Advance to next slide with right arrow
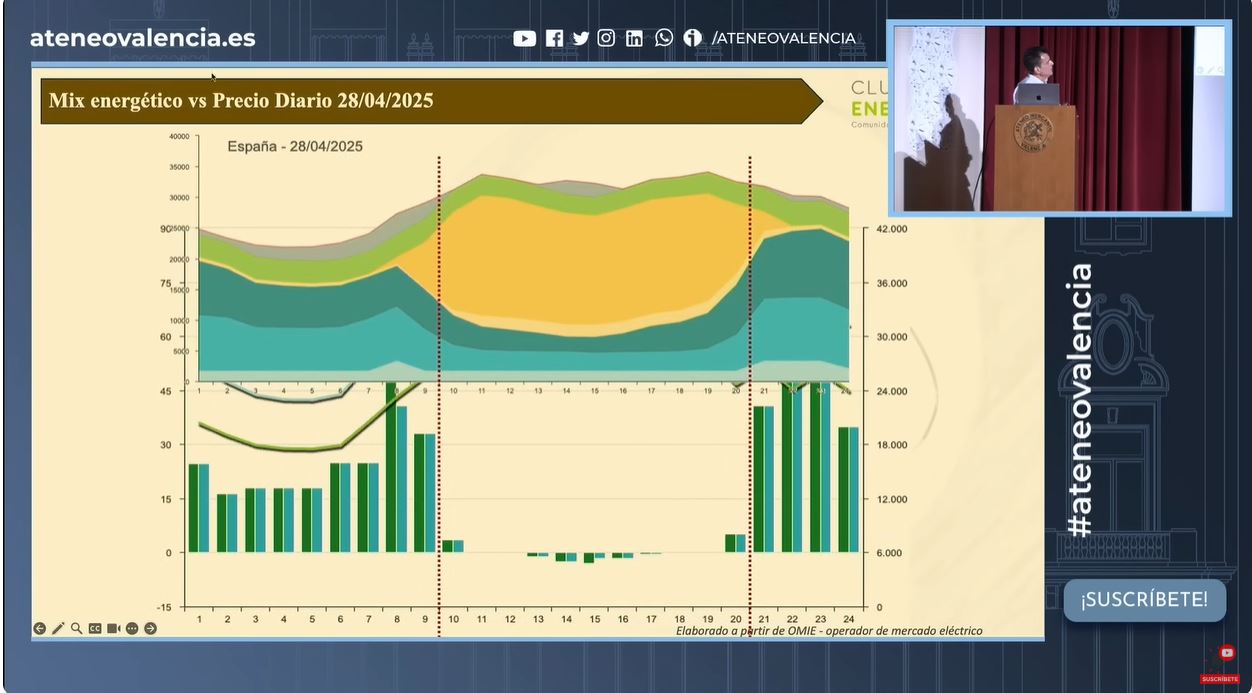This screenshot has height=693, width=1252. tap(150, 628)
